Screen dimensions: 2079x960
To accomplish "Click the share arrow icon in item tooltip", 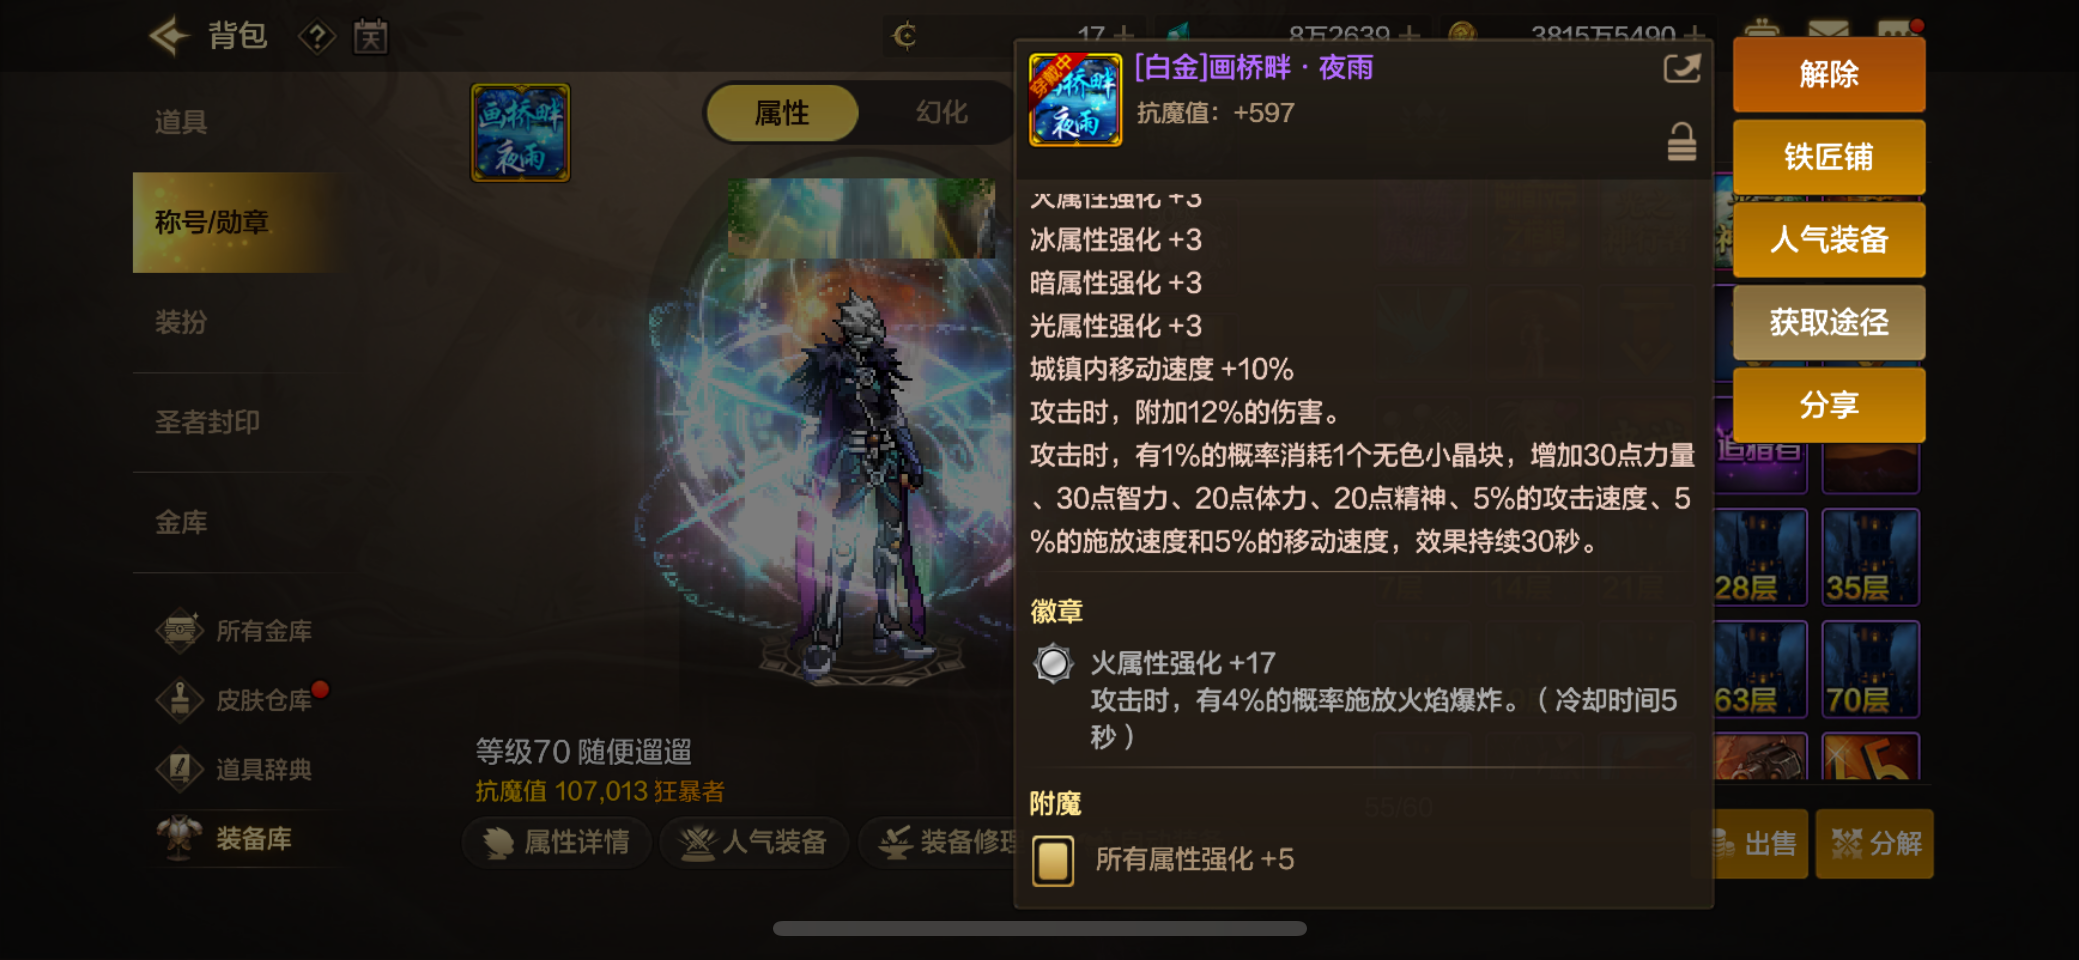I will coord(1681,68).
